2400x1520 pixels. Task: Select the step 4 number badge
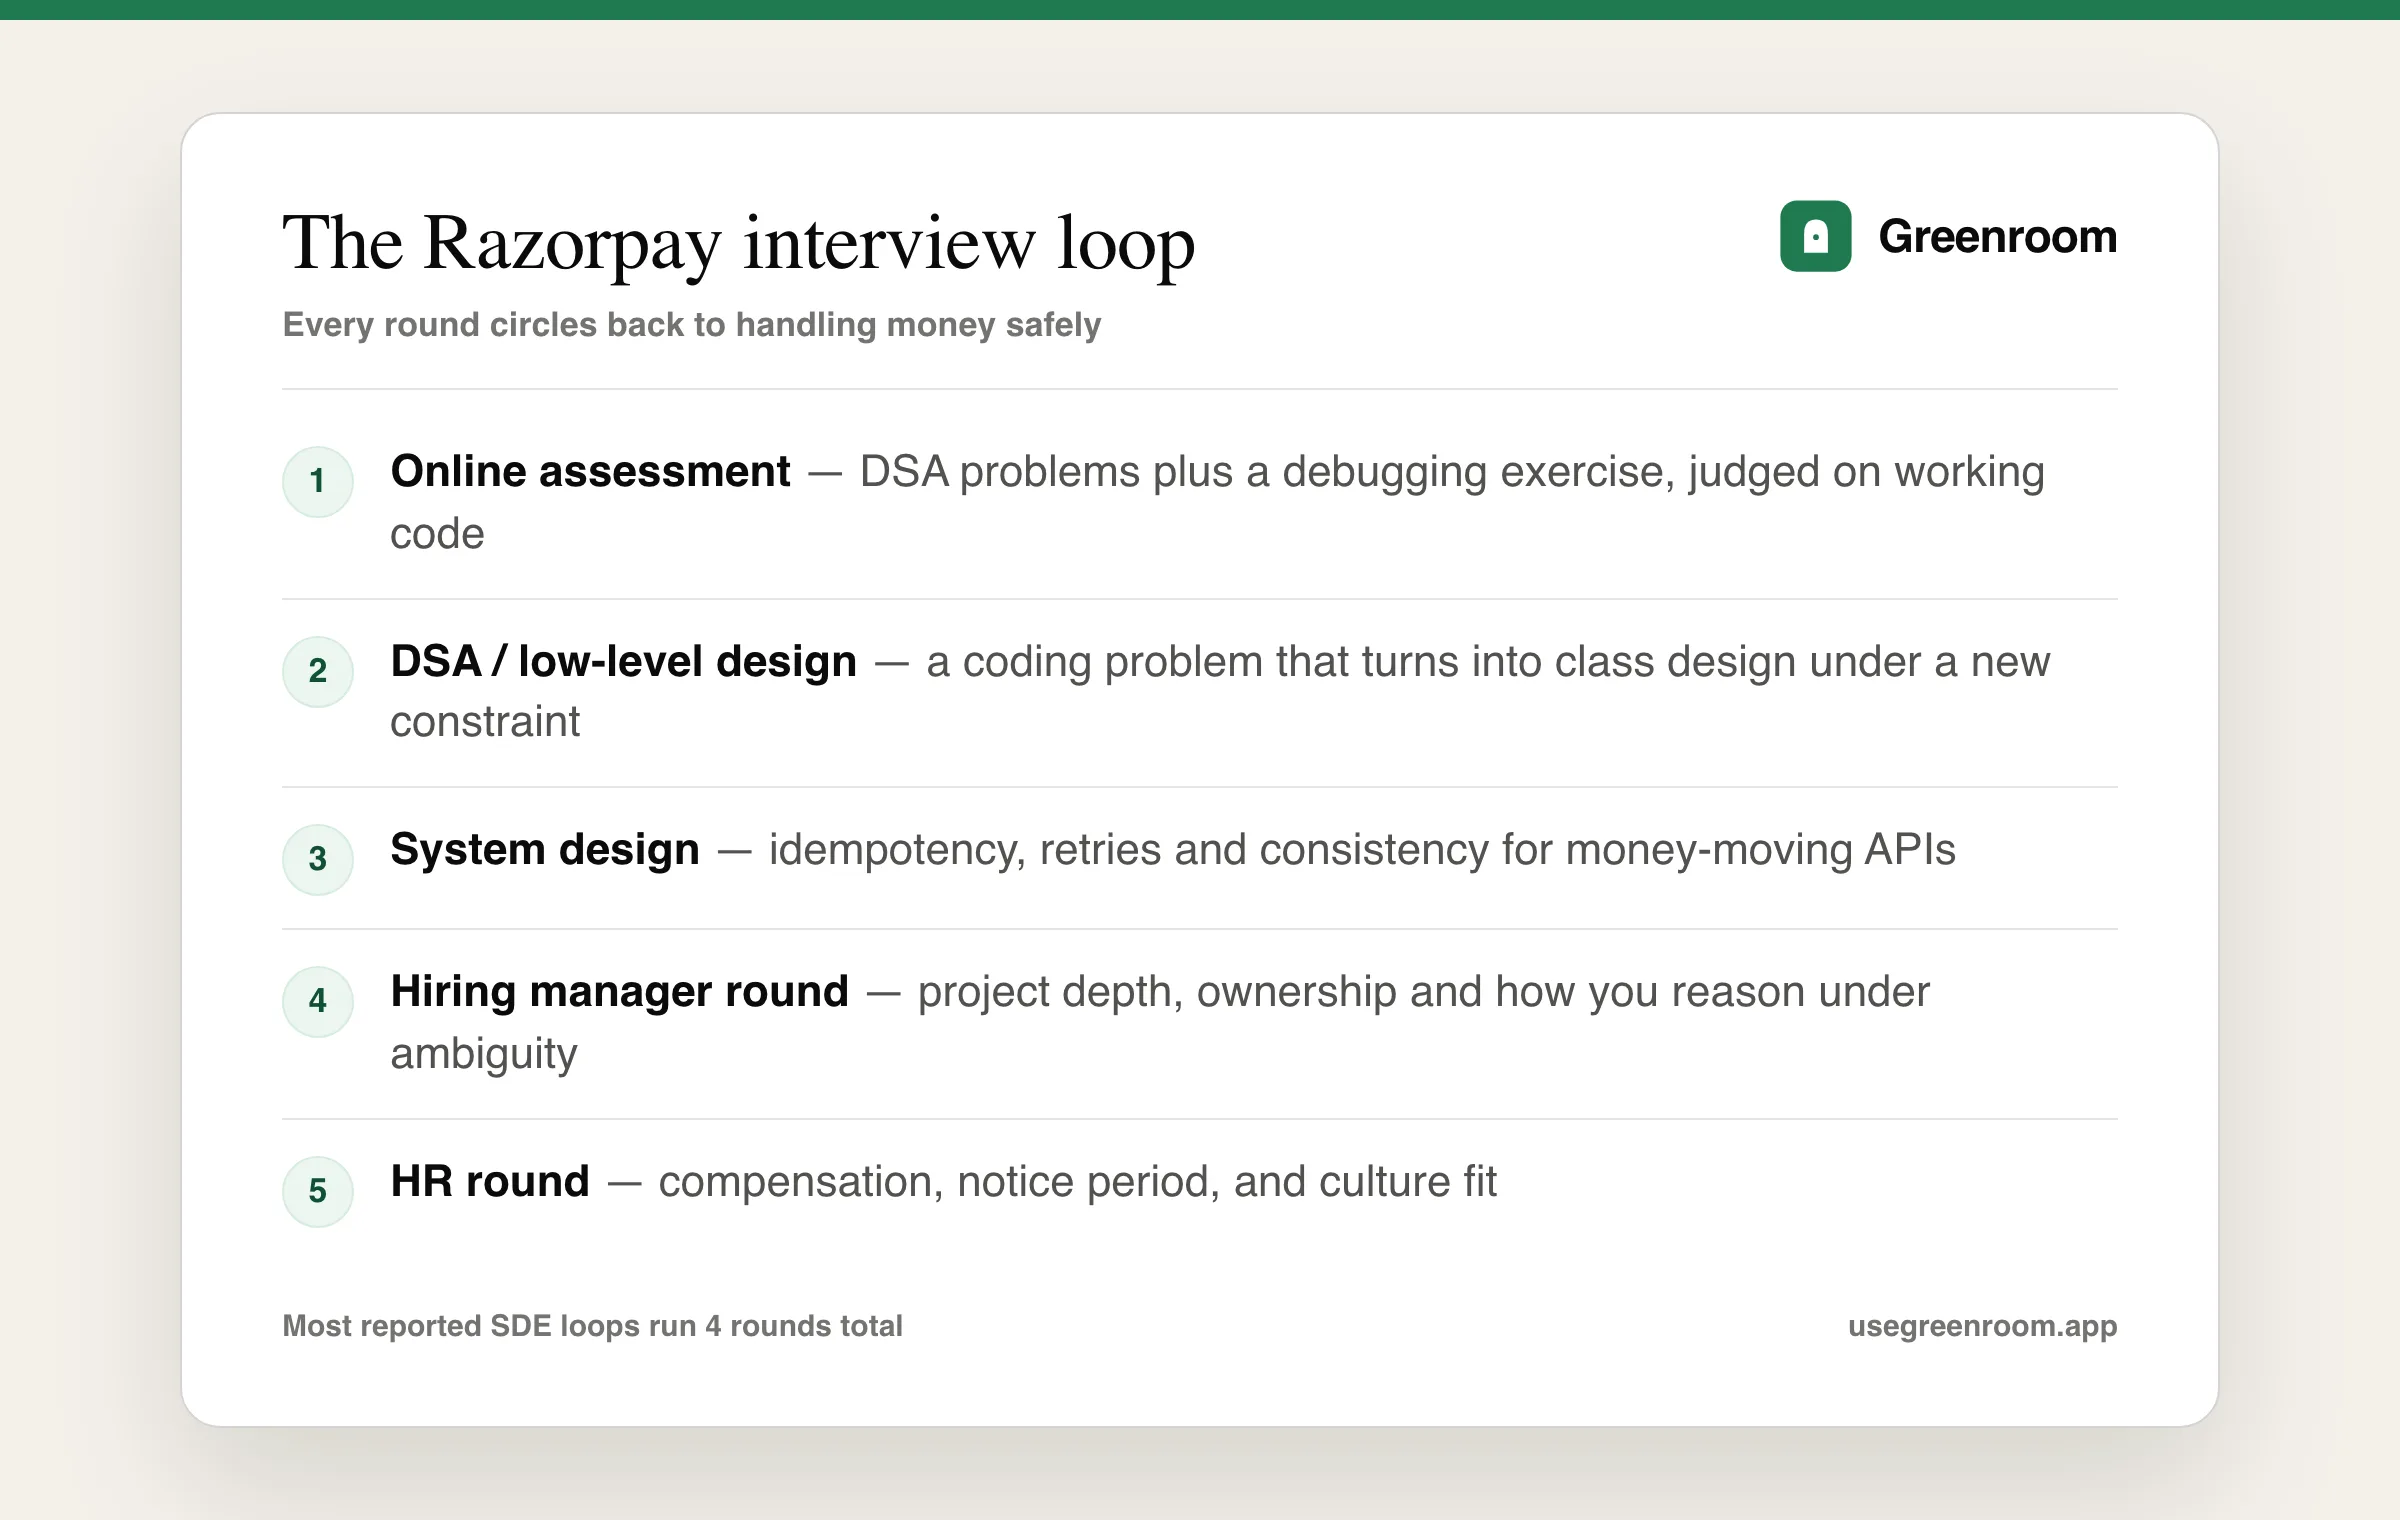pos(318,1001)
